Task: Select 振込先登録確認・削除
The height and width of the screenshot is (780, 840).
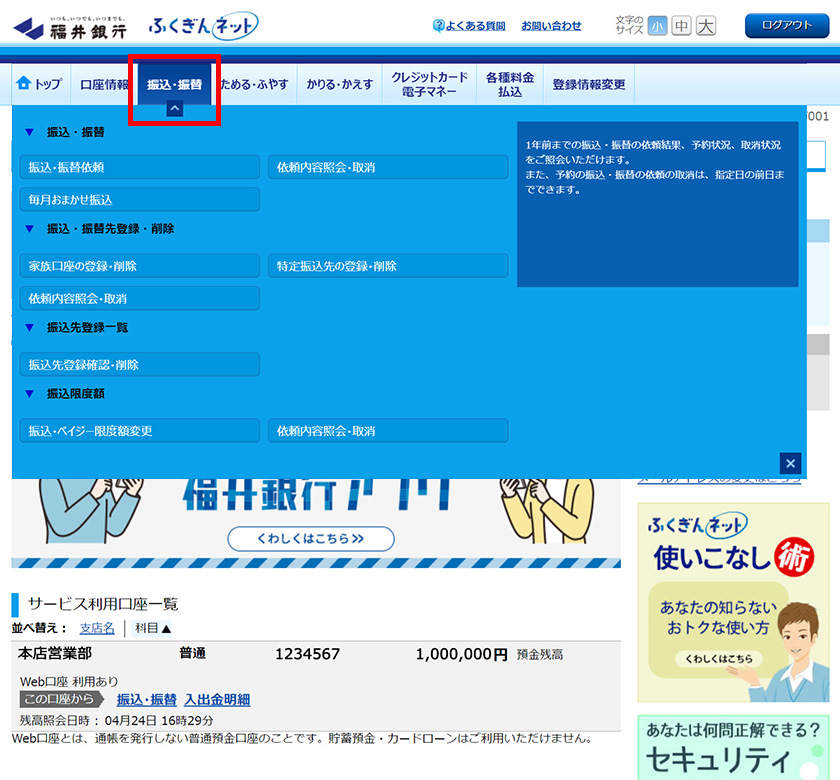Action: 140,364
